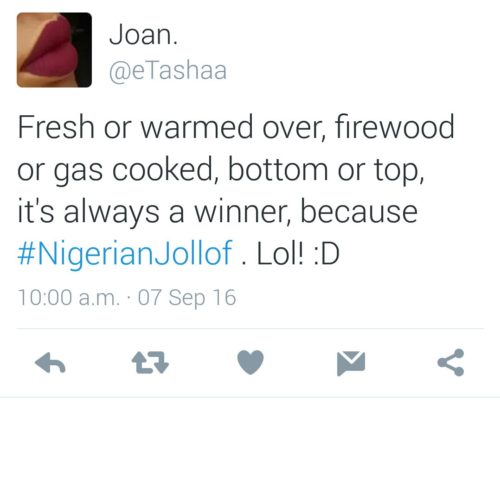Click the 'Lol! :D' text after the hashtag
Viewport: 500px width, 500px height.
click(298, 254)
